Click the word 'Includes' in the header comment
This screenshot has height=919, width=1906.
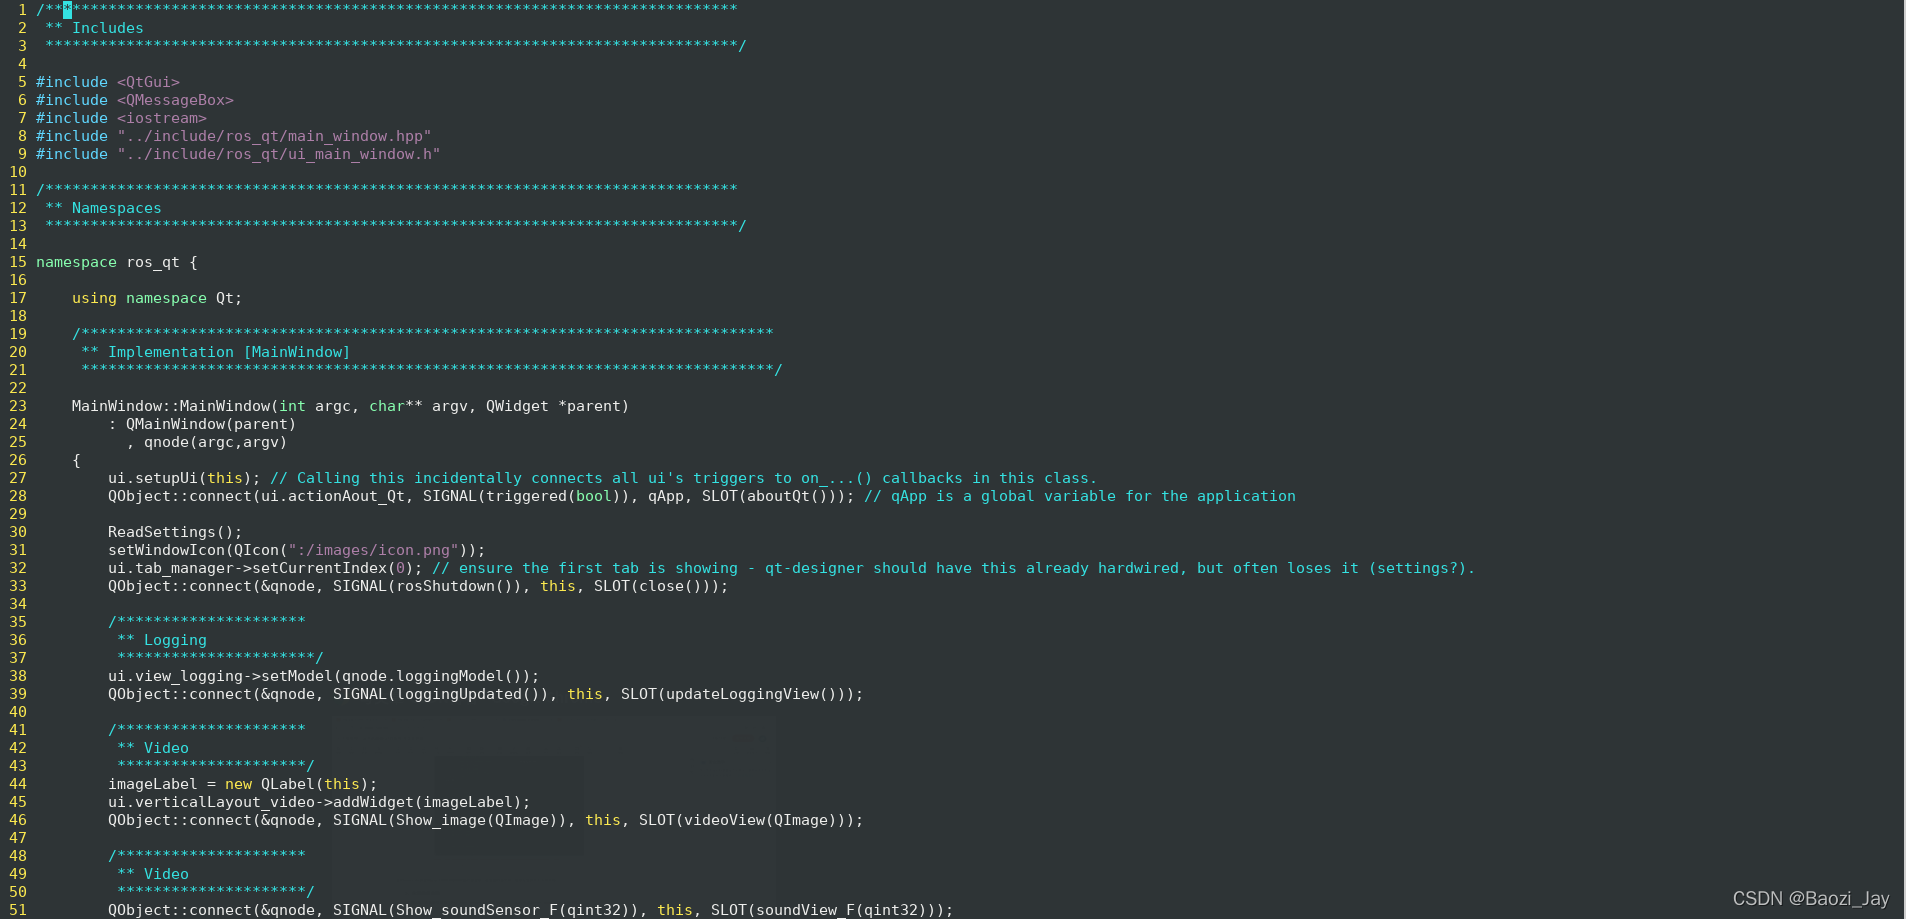point(107,28)
